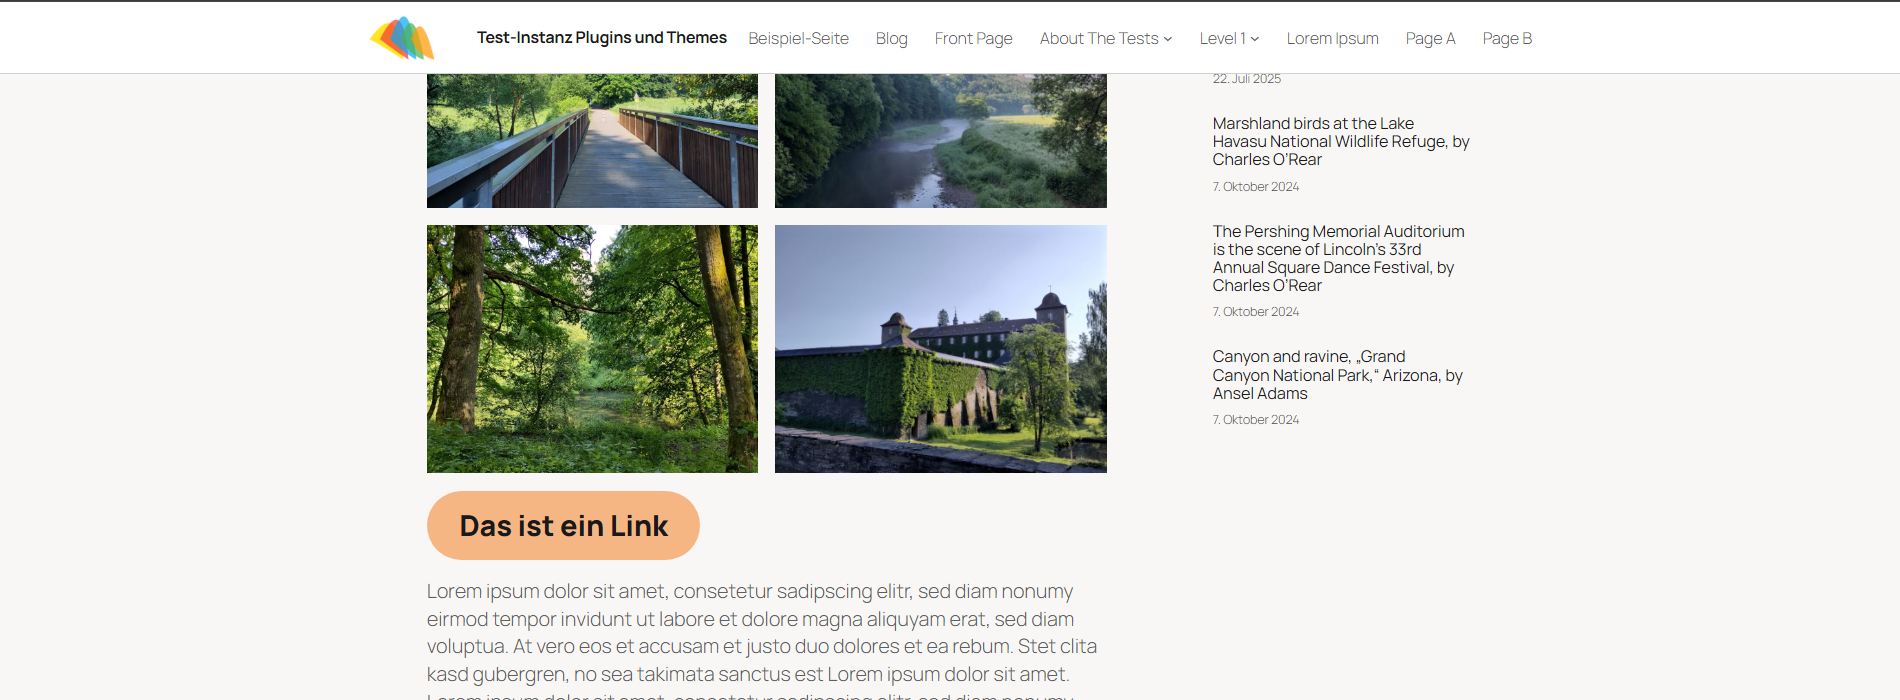This screenshot has height=700, width=1900.
Task: Open the ivy-covered castle image
Action: pos(941,349)
